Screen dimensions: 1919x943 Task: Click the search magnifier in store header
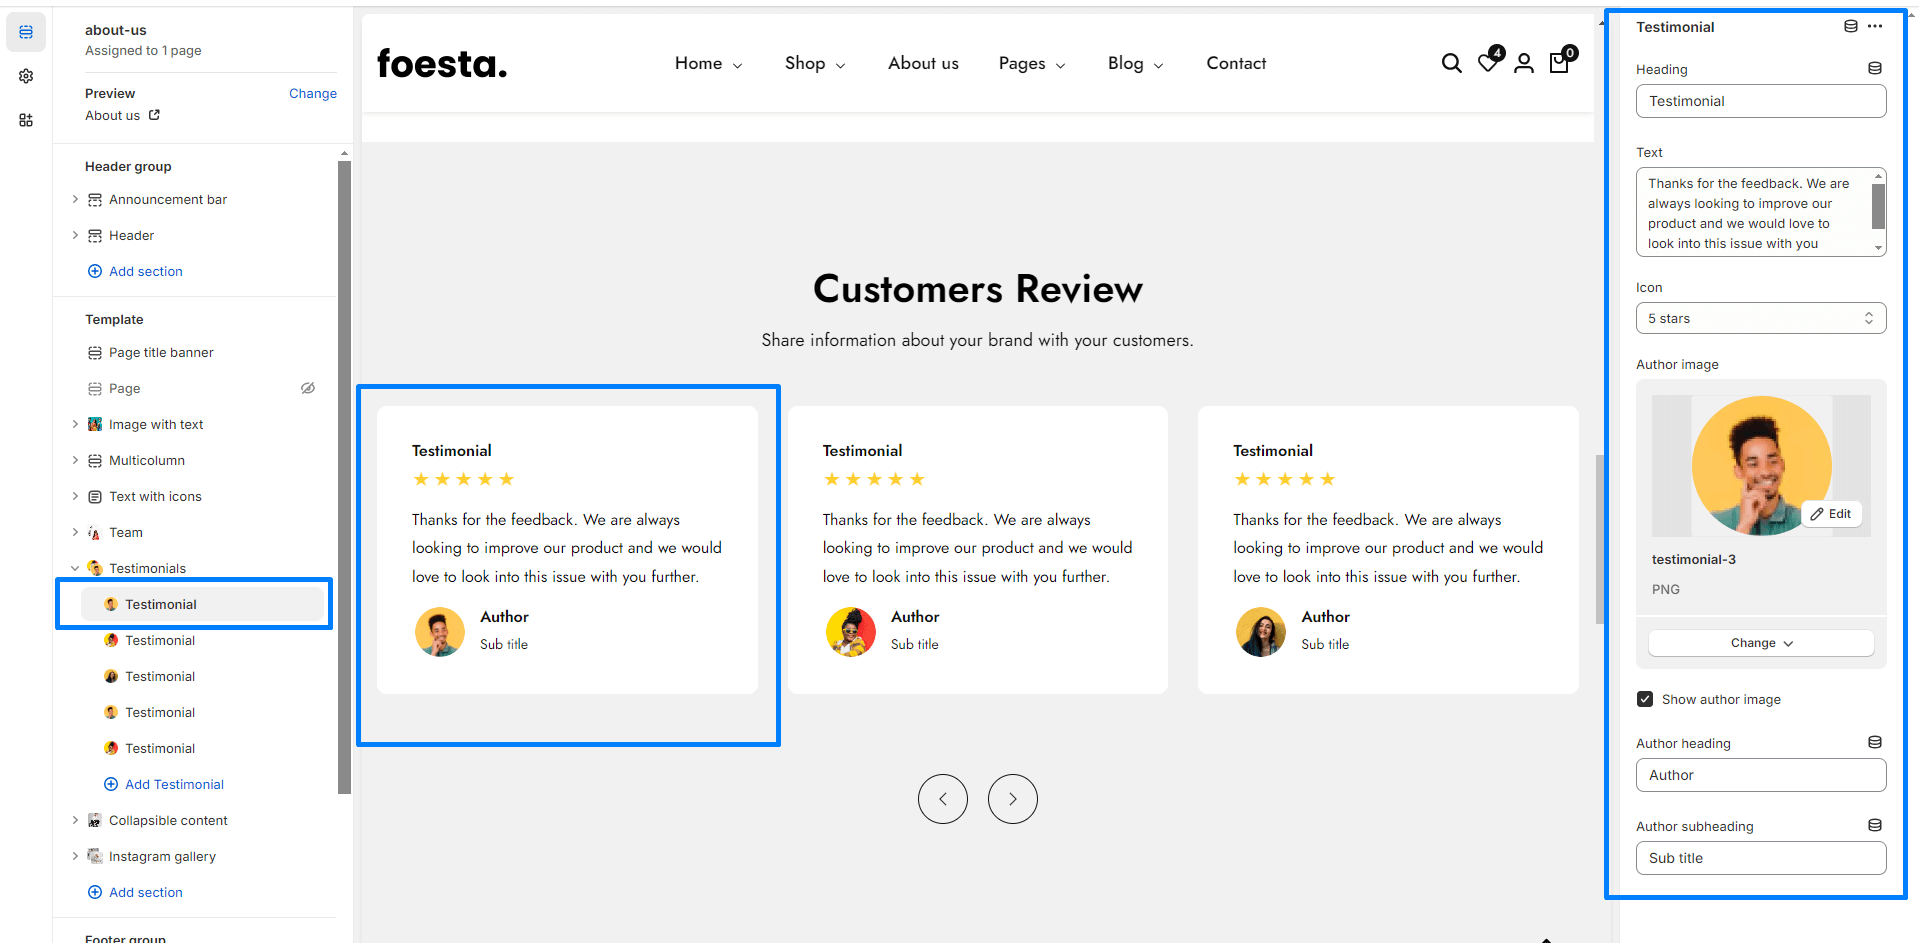point(1451,64)
